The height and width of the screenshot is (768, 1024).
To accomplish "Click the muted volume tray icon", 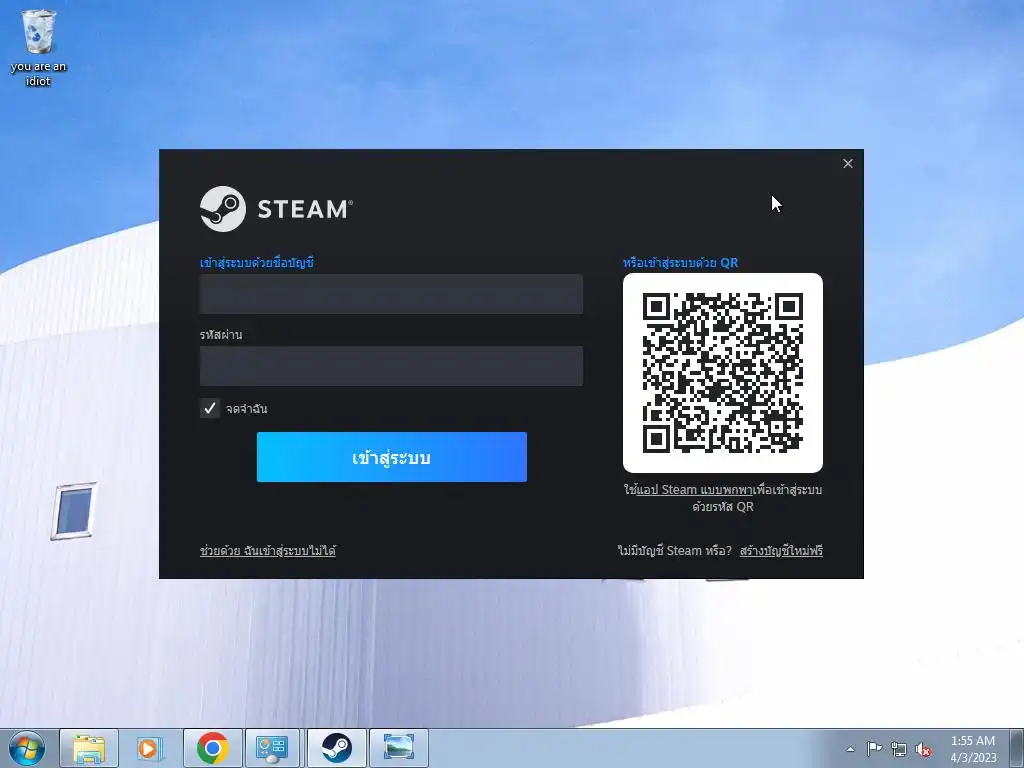I will click(923, 749).
